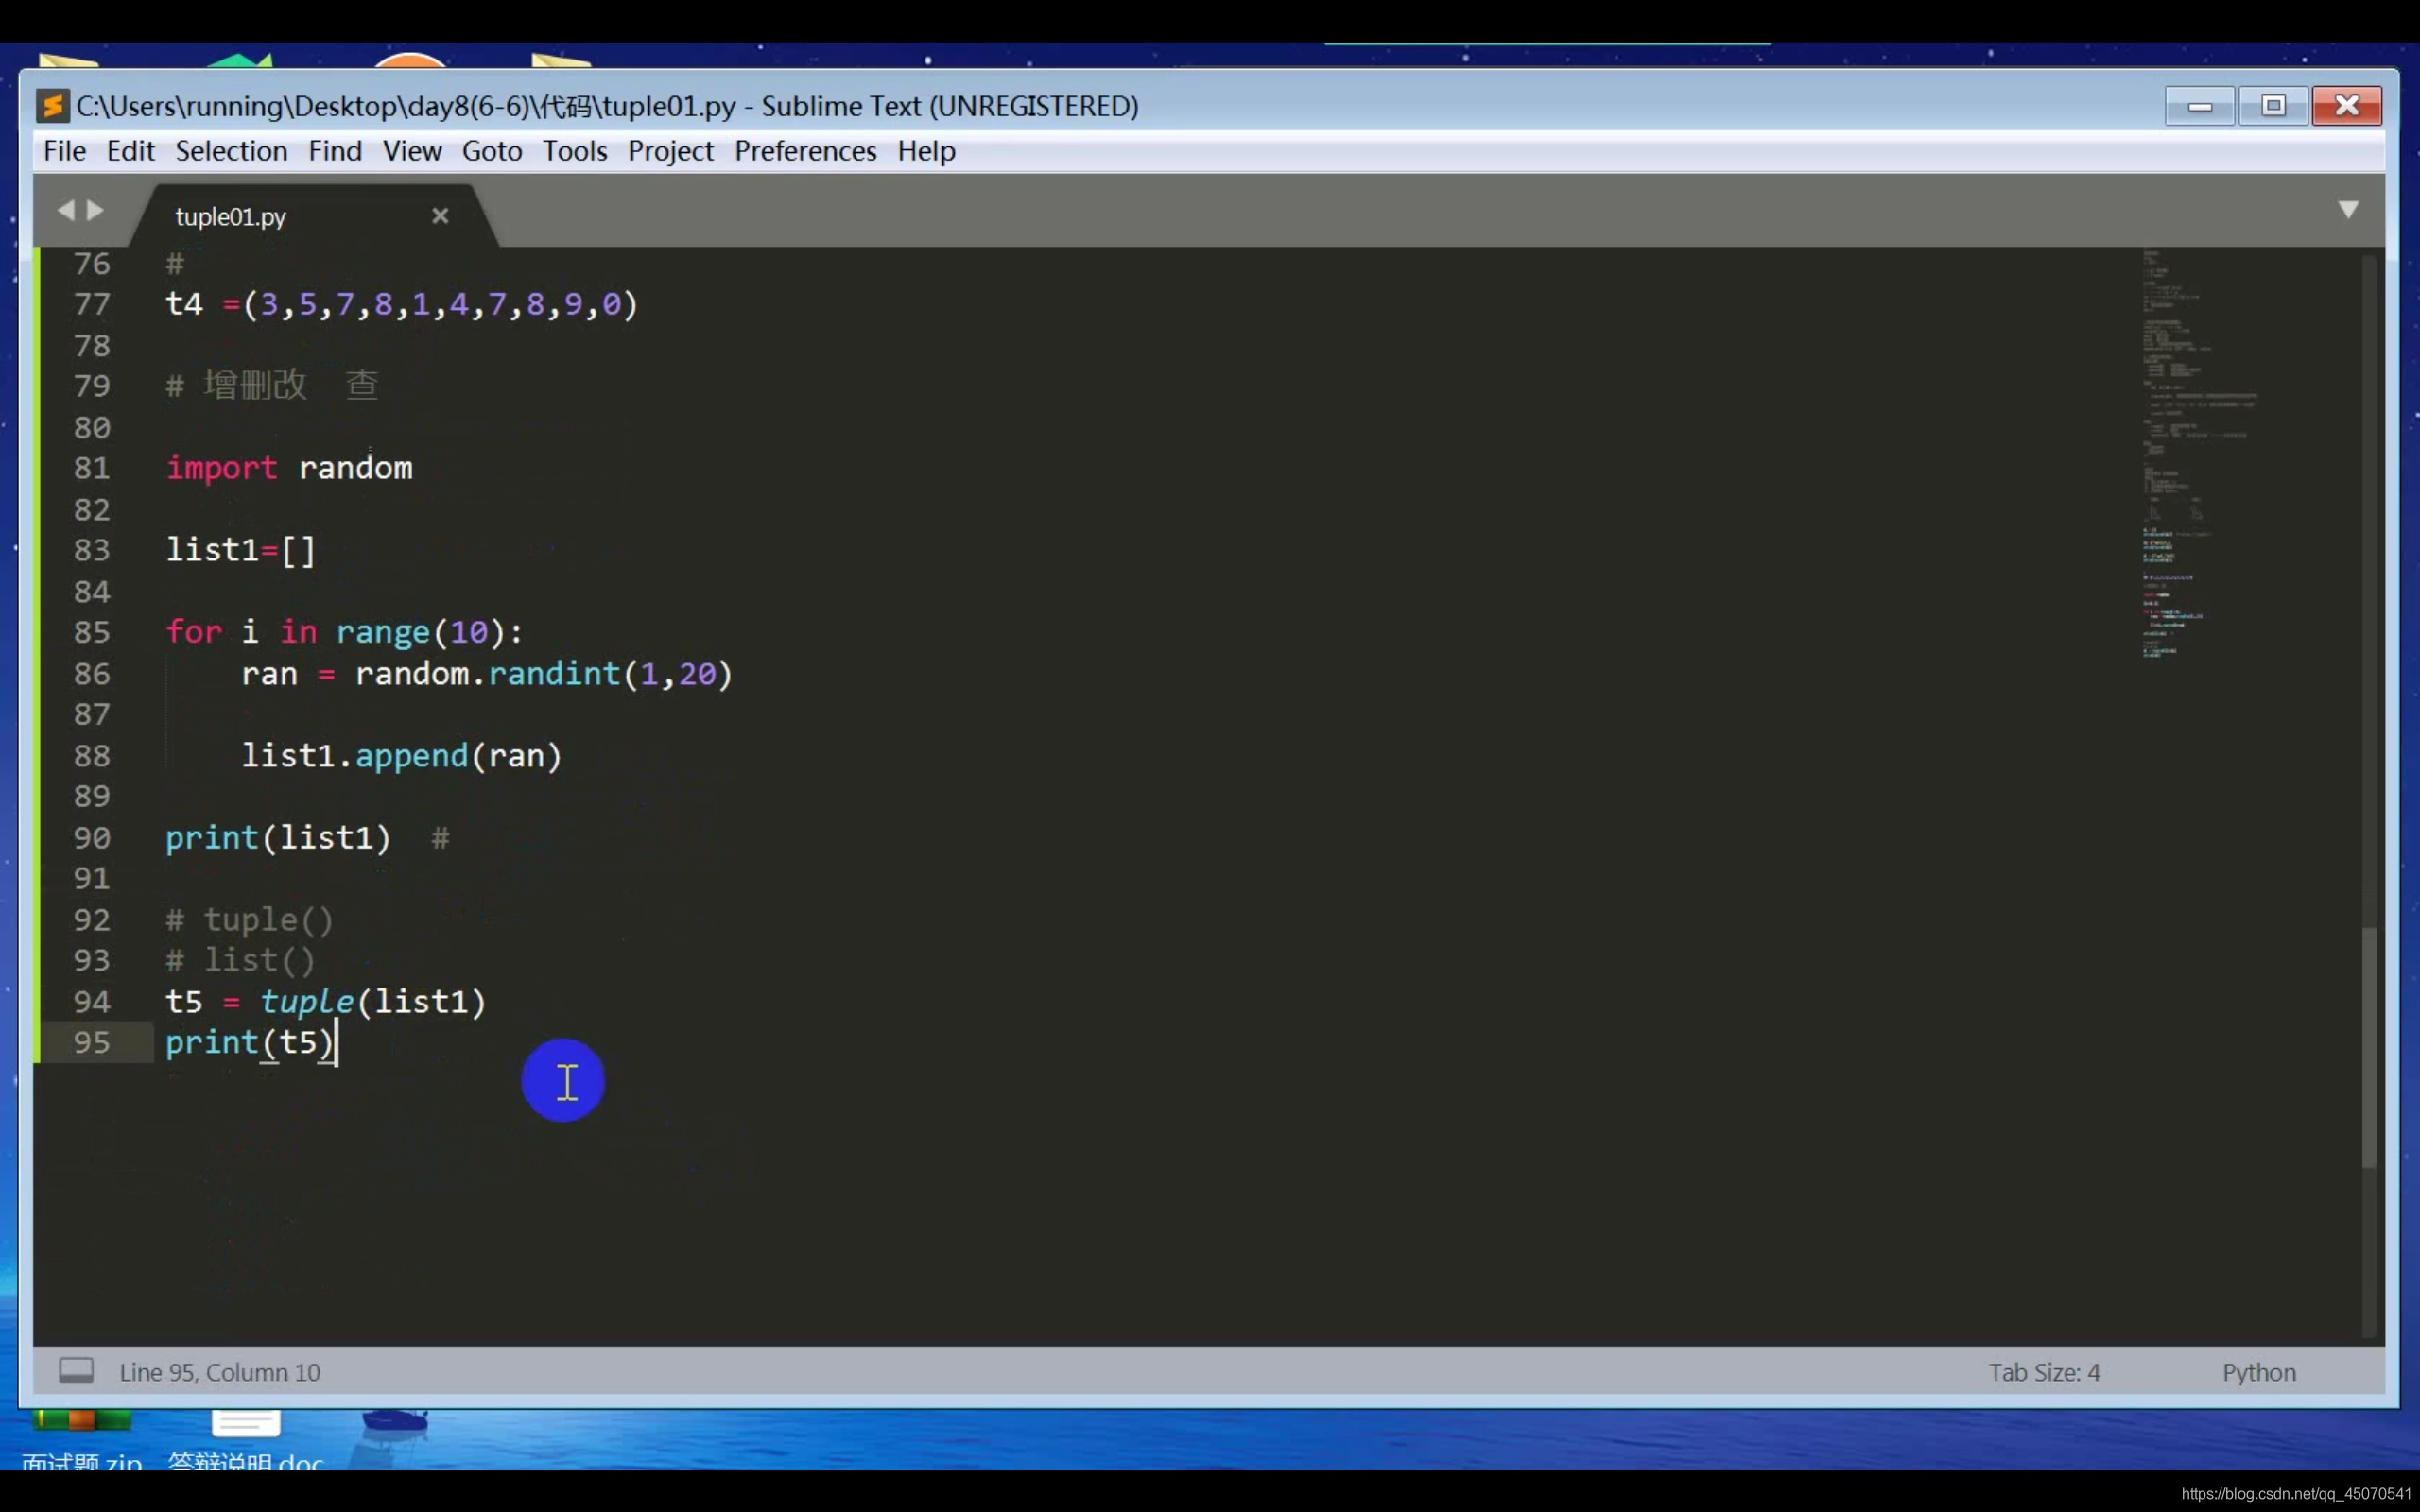Open the Selection menu
Image resolution: width=2420 pixels, height=1512 pixels.
[231, 151]
